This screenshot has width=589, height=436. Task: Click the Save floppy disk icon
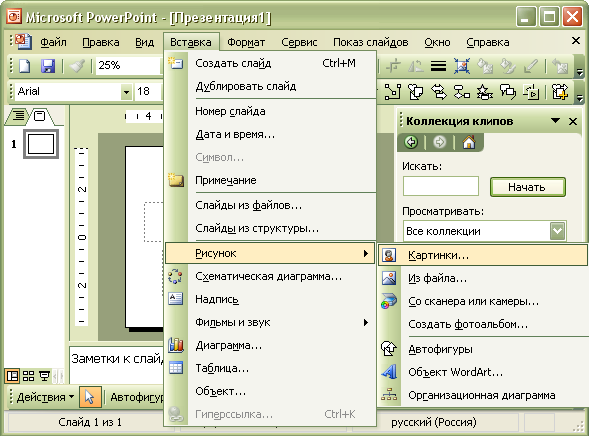pyautogui.click(x=48, y=66)
